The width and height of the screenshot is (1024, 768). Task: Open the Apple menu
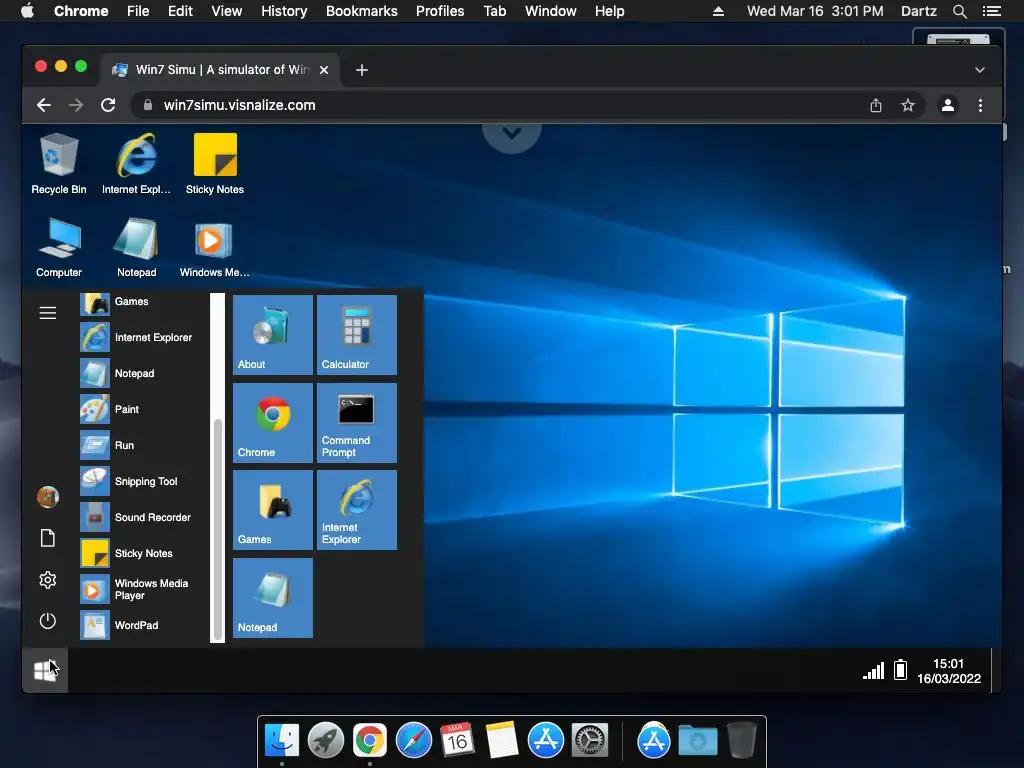[27, 11]
